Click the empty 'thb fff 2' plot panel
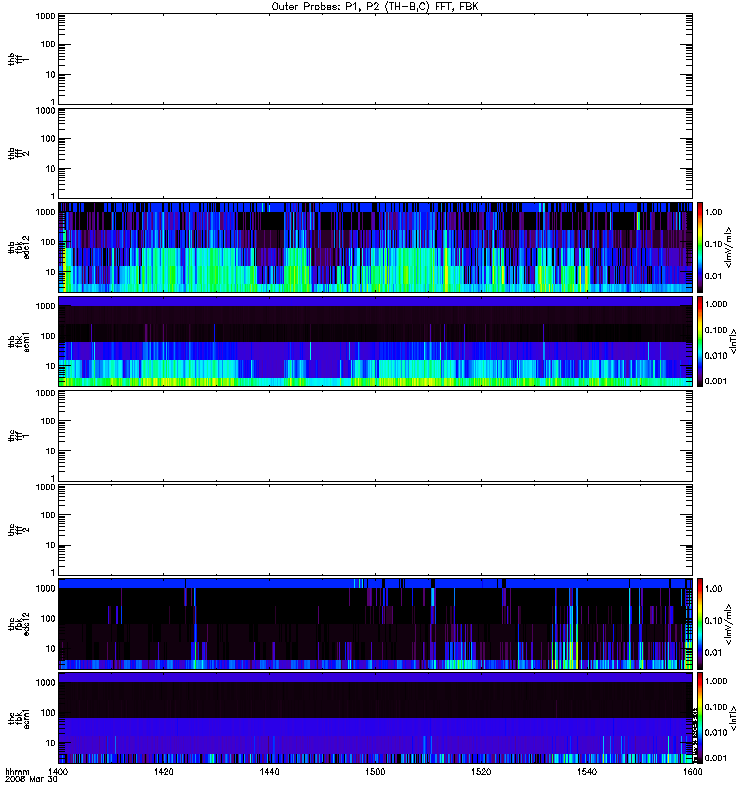 [376, 153]
